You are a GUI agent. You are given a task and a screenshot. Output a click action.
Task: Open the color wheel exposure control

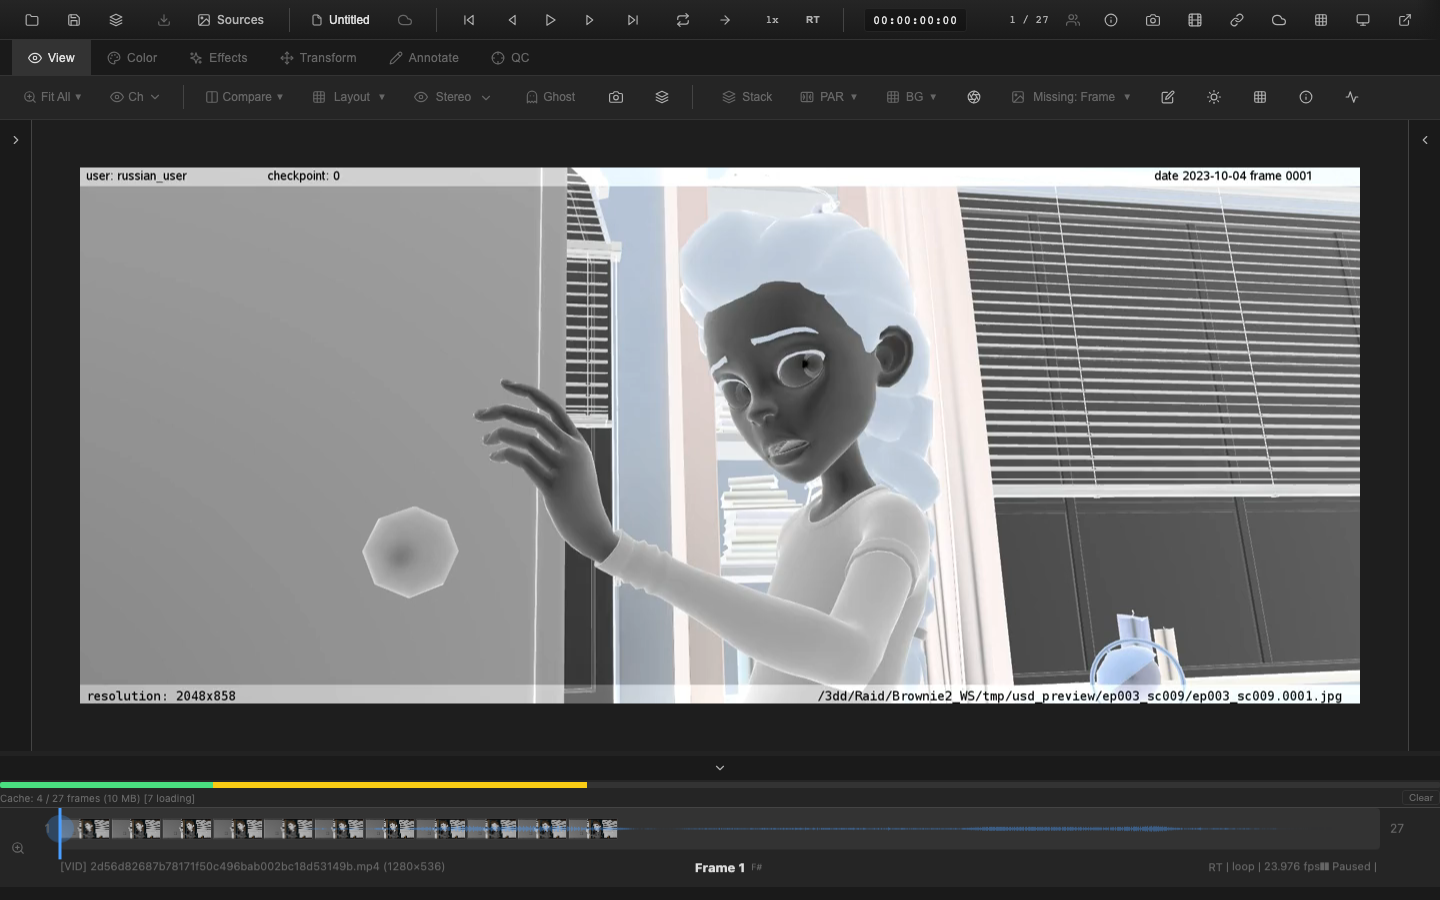pyautogui.click(x=974, y=97)
